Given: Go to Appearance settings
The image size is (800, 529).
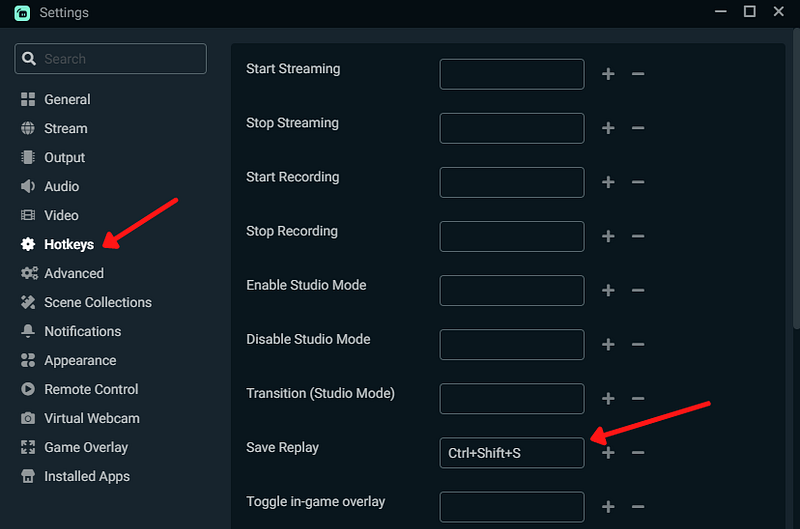Looking at the screenshot, I should click(80, 361).
